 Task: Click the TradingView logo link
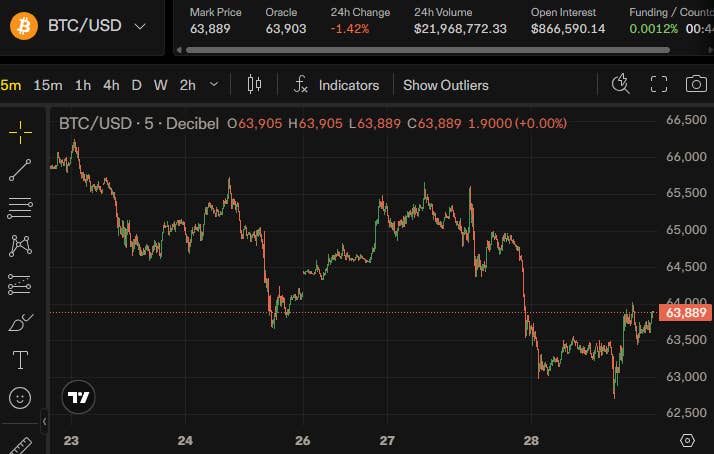point(78,397)
